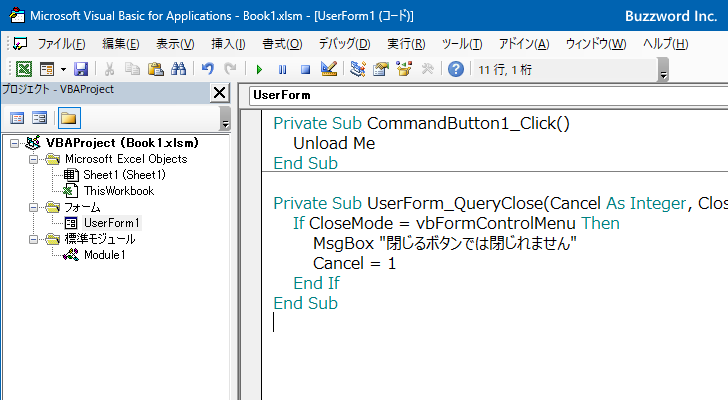Click the Insert UserForm toolbar icon
Screen dimensions: 728x400
[47, 69]
